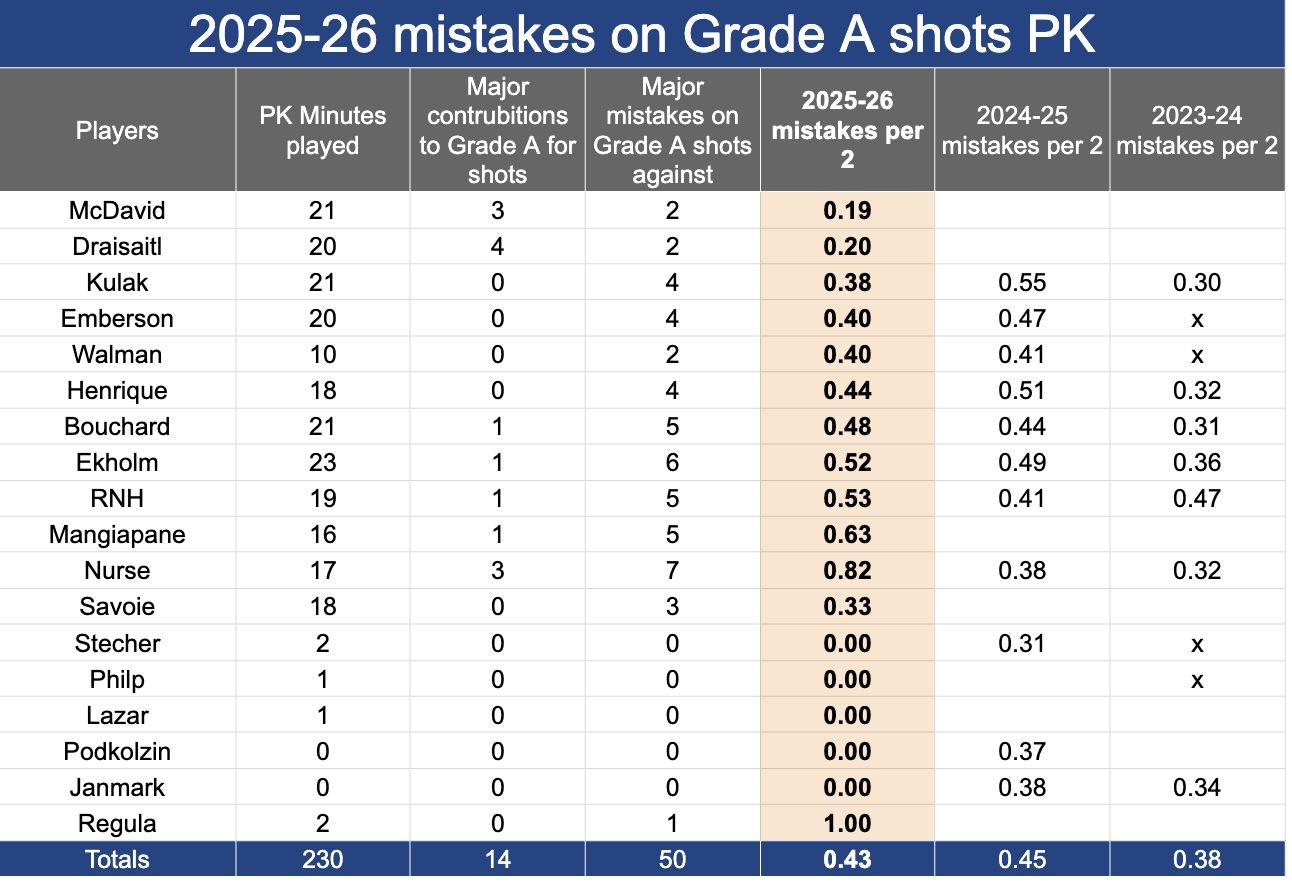Select the Draisaitl row name cell
Screen dimensions: 1292x882
click(117, 247)
